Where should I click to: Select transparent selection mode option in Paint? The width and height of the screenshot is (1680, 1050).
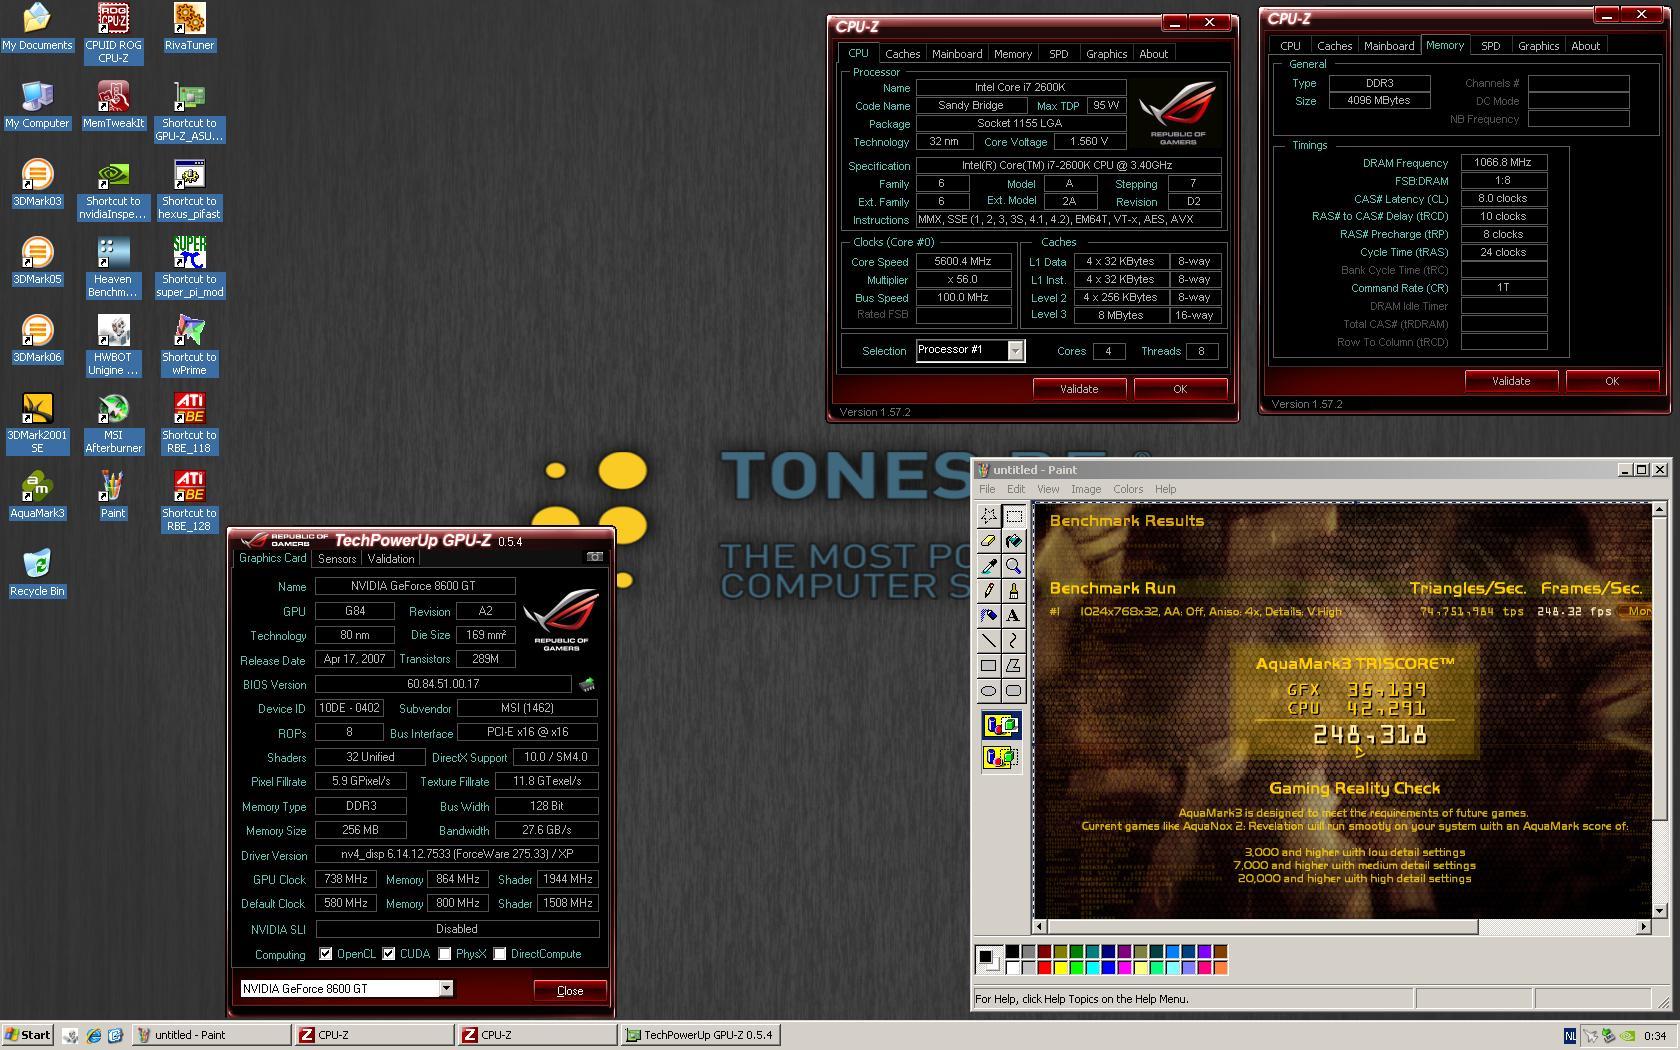pyautogui.click(x=1001, y=758)
